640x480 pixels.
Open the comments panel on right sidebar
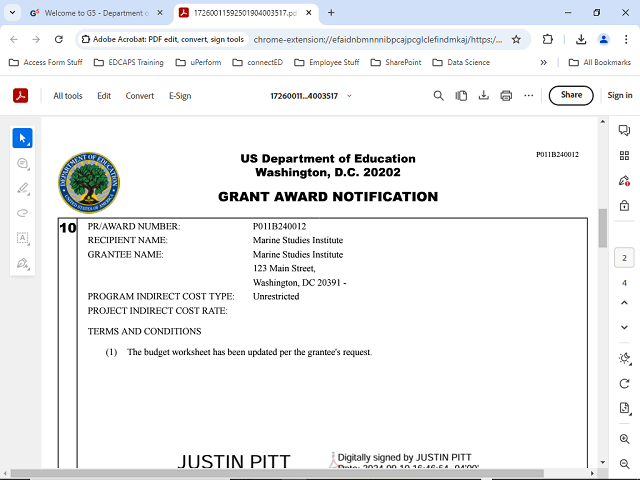(x=624, y=130)
